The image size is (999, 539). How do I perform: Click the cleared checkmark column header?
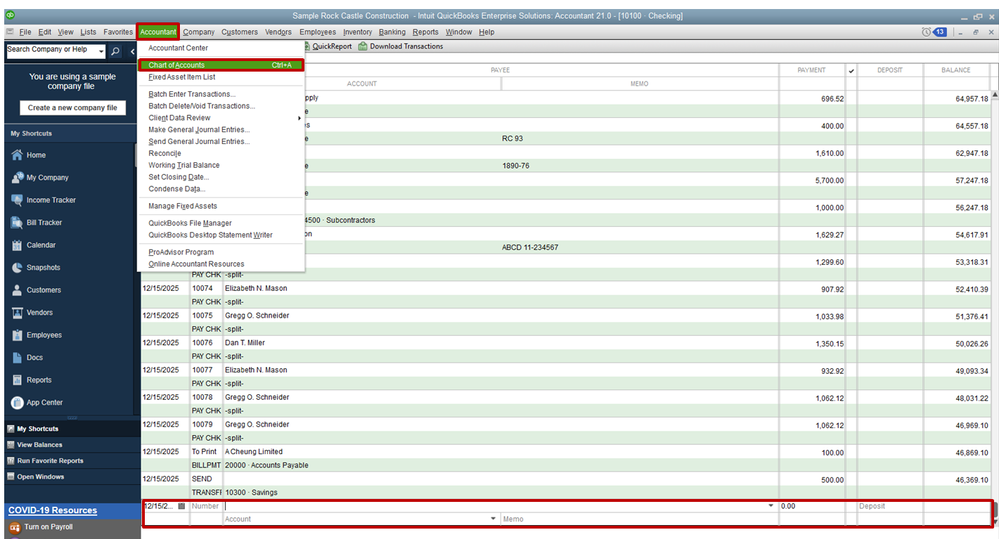pyautogui.click(x=851, y=71)
